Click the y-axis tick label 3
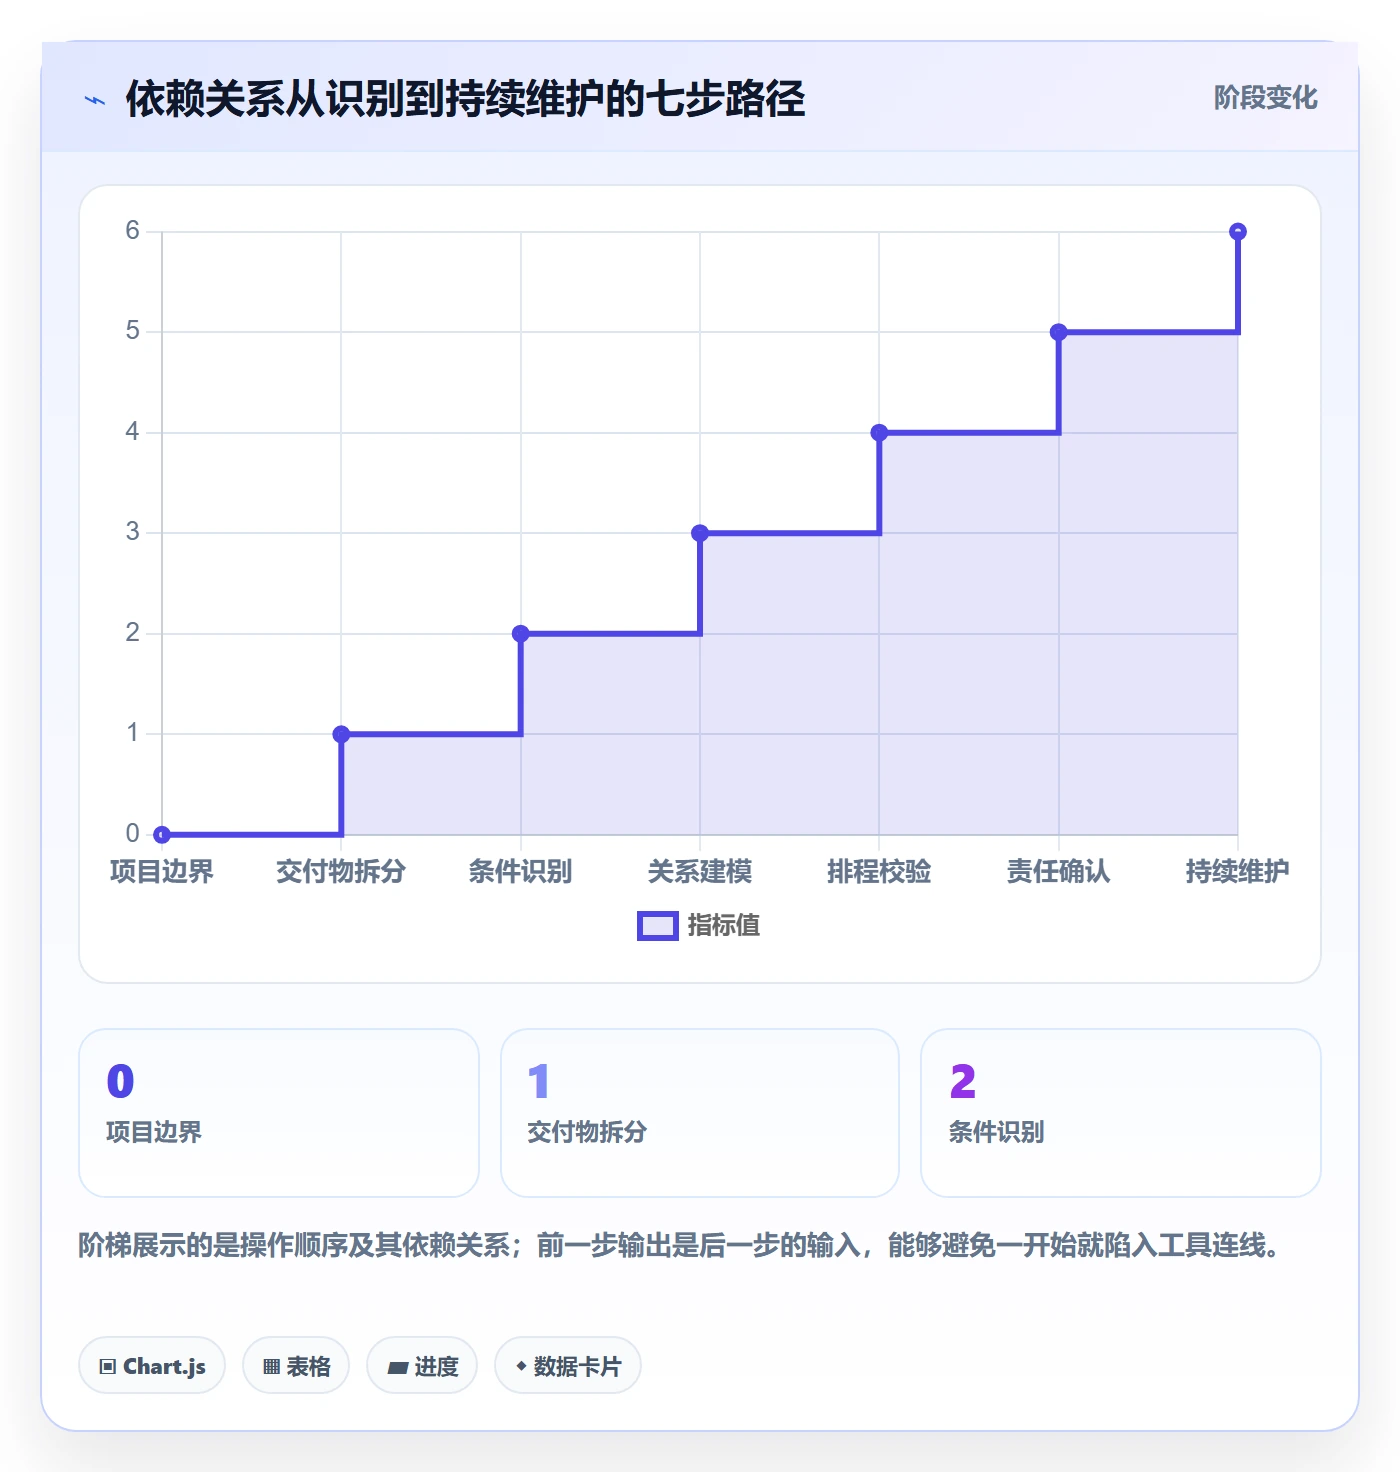 tap(132, 532)
